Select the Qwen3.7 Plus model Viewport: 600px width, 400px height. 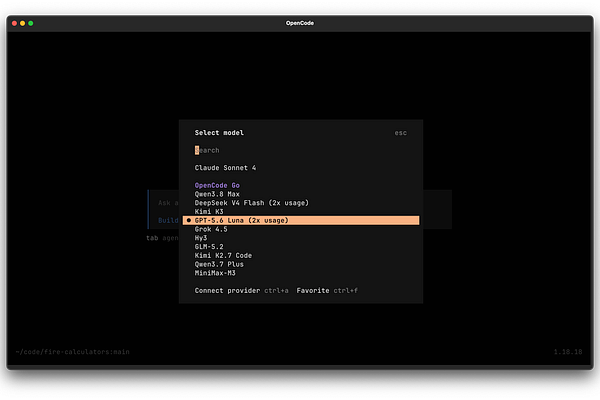point(219,264)
